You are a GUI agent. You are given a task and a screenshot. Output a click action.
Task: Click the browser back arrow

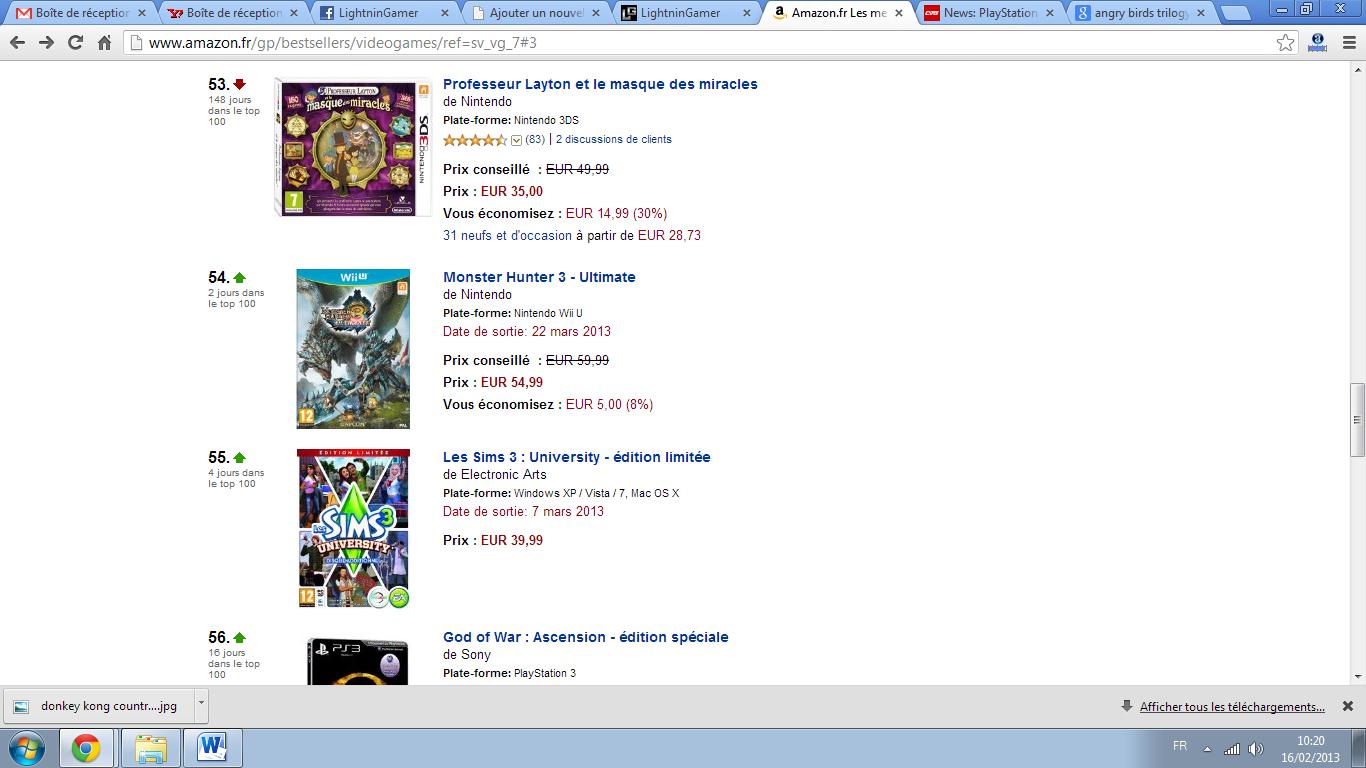[17, 43]
